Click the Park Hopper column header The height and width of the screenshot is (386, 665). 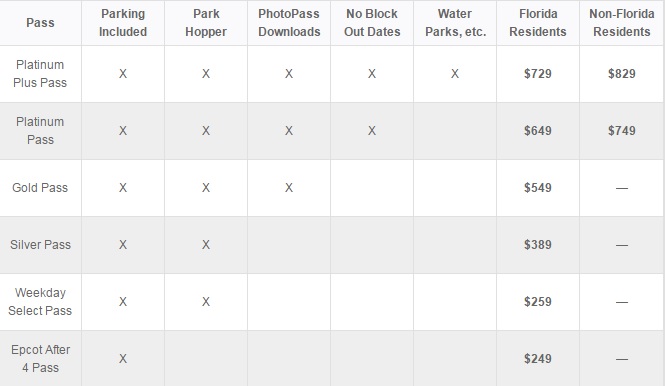[206, 23]
